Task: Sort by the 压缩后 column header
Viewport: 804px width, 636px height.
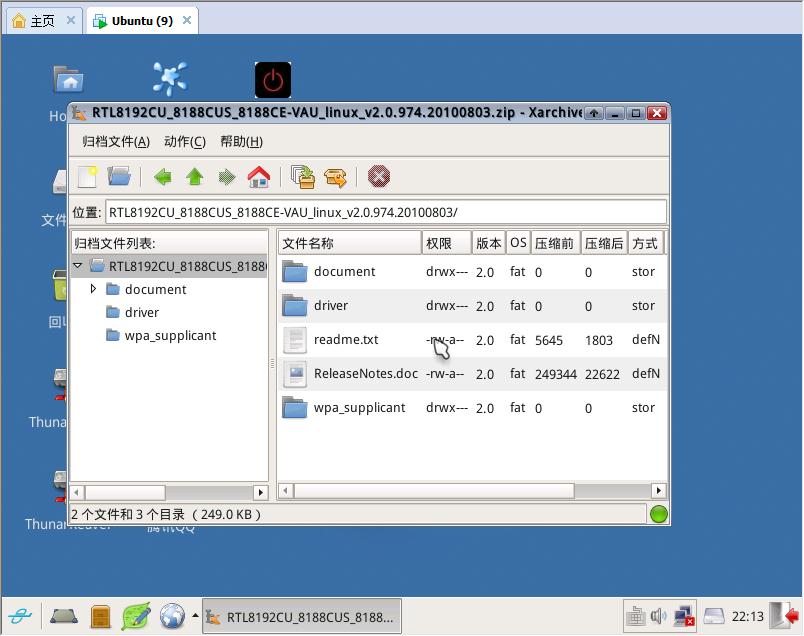Action: [x=604, y=243]
